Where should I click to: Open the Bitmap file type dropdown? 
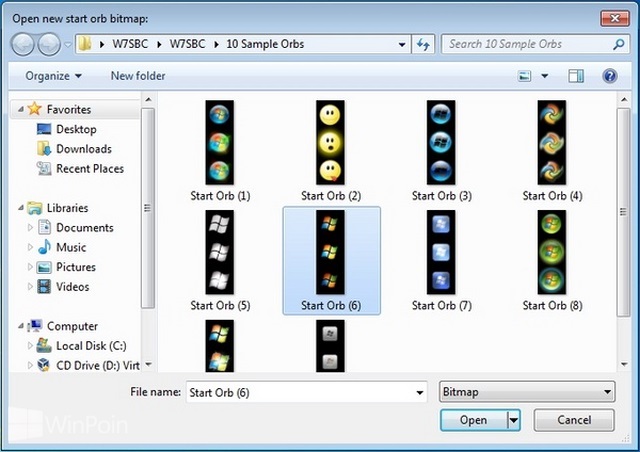pyautogui.click(x=527, y=392)
